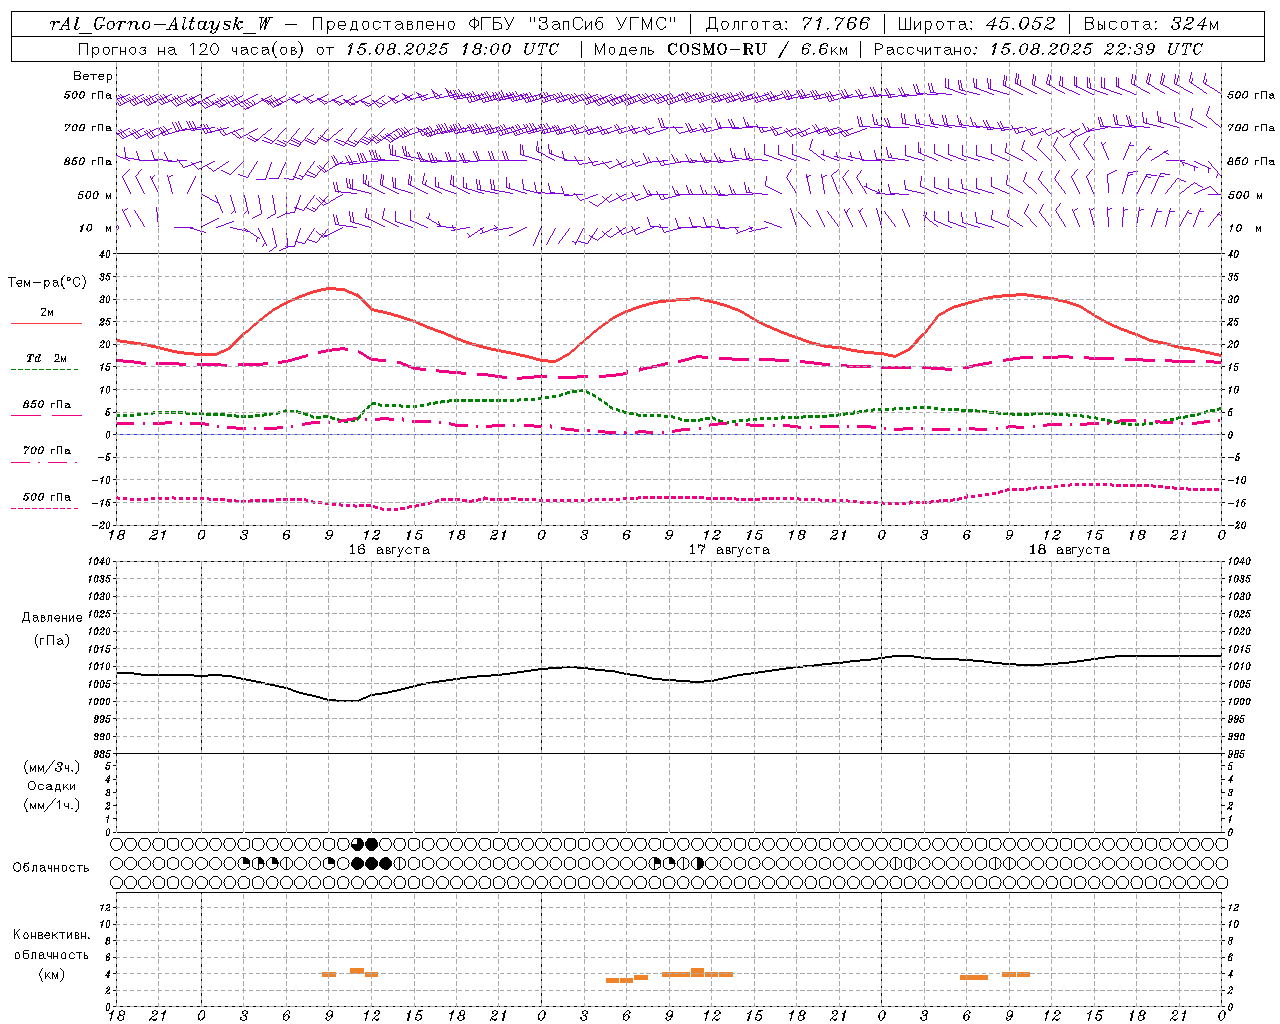Select the 'Широта: 45.052' header value
1280x1024 pixels.
tap(976, 24)
